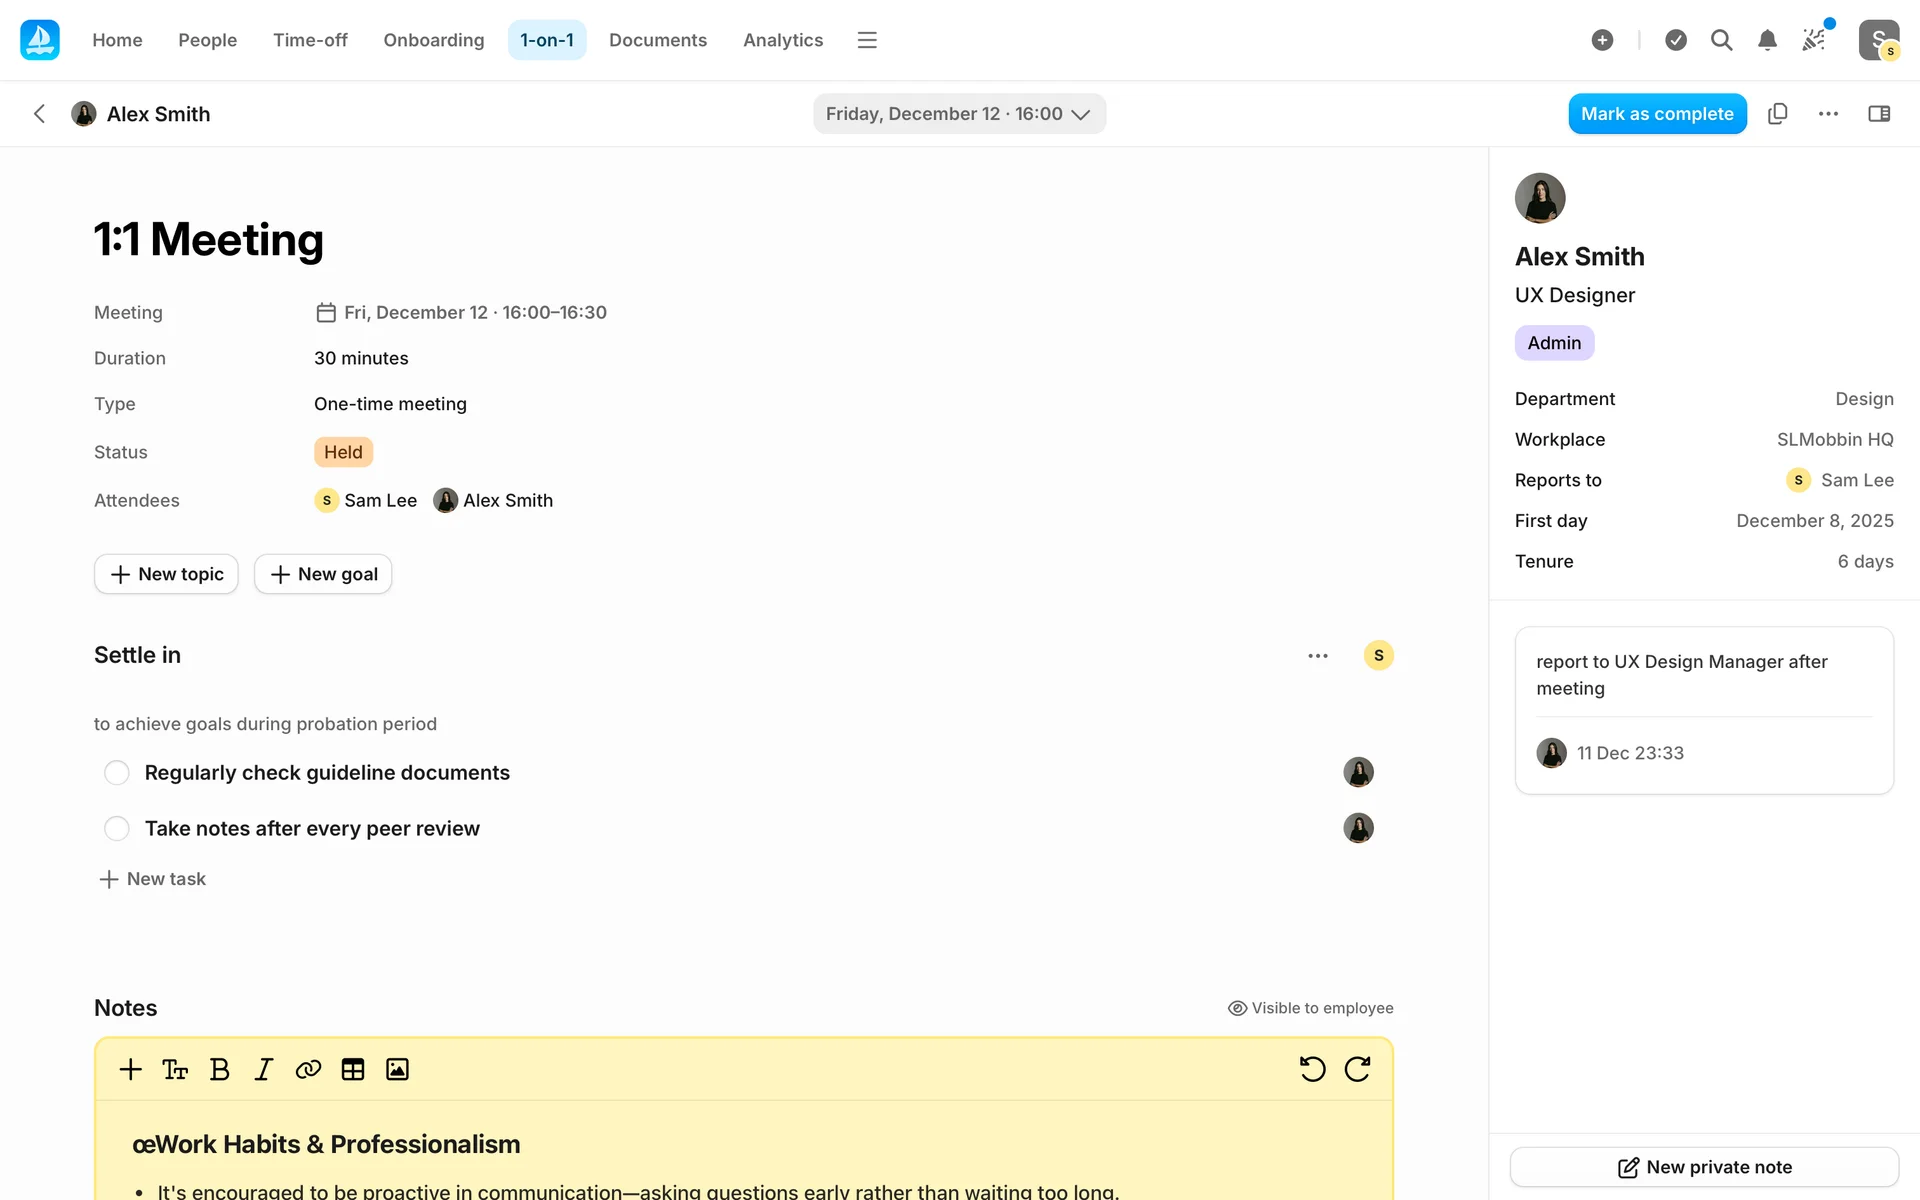
Task: Expand the hamburger more-navigation menu
Action: pos(867,40)
